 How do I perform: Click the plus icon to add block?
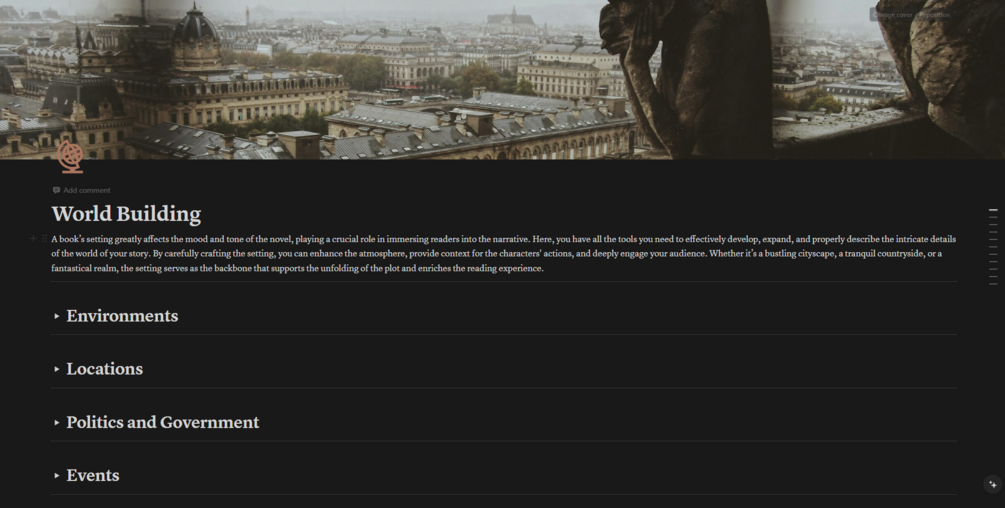coord(33,239)
